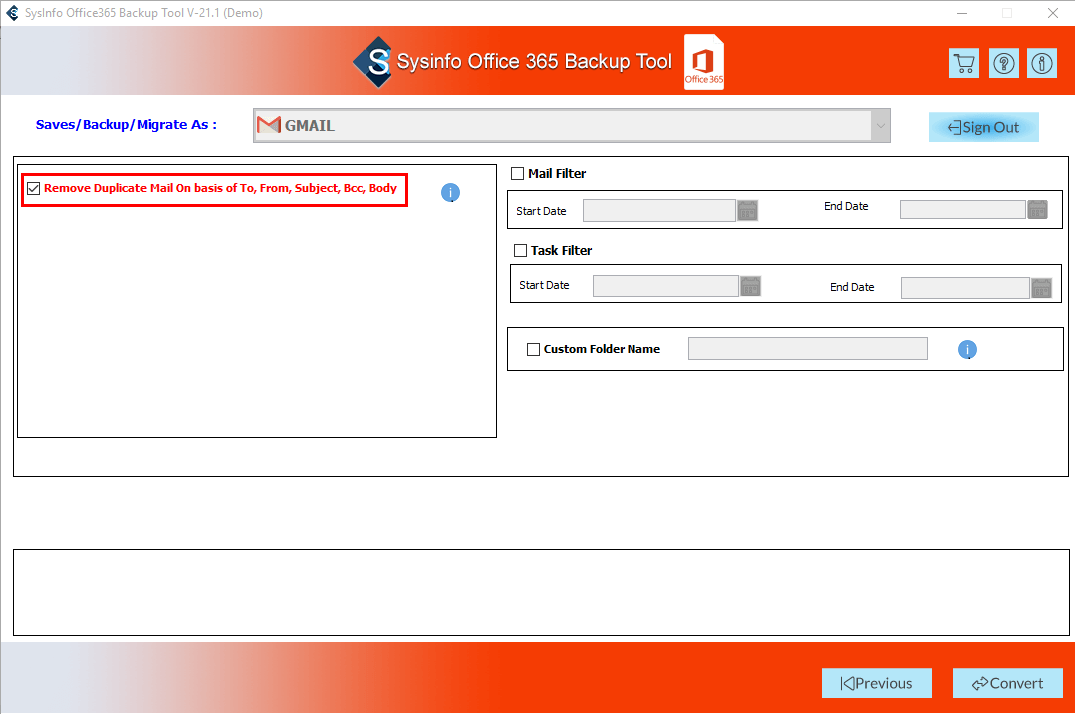
Task: Close the SysInfo Backup Tool window
Action: (1052, 13)
